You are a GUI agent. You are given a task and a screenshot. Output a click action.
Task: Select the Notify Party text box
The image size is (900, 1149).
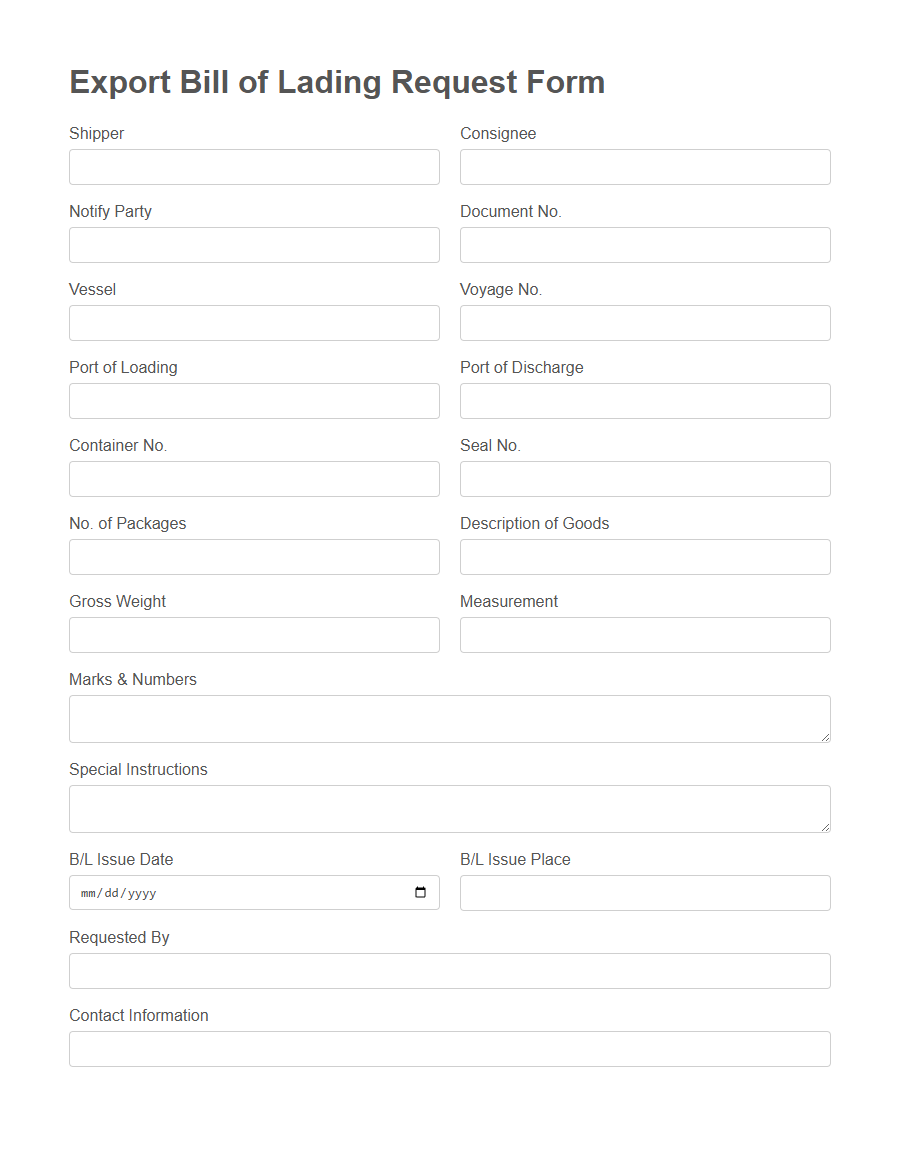tap(254, 245)
